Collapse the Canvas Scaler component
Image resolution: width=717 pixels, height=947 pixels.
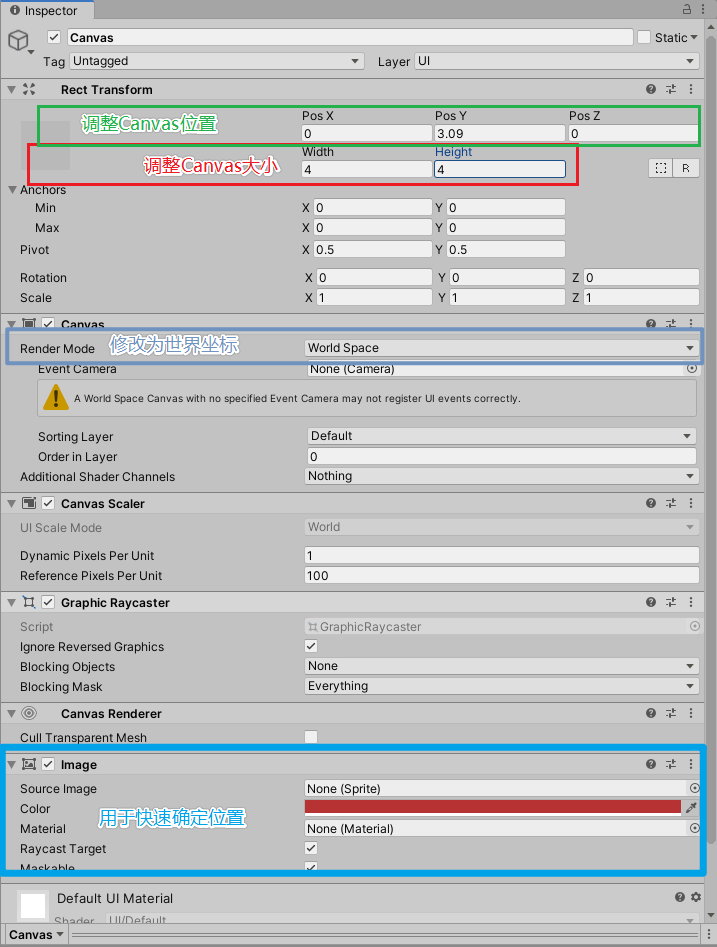click(x=11, y=503)
